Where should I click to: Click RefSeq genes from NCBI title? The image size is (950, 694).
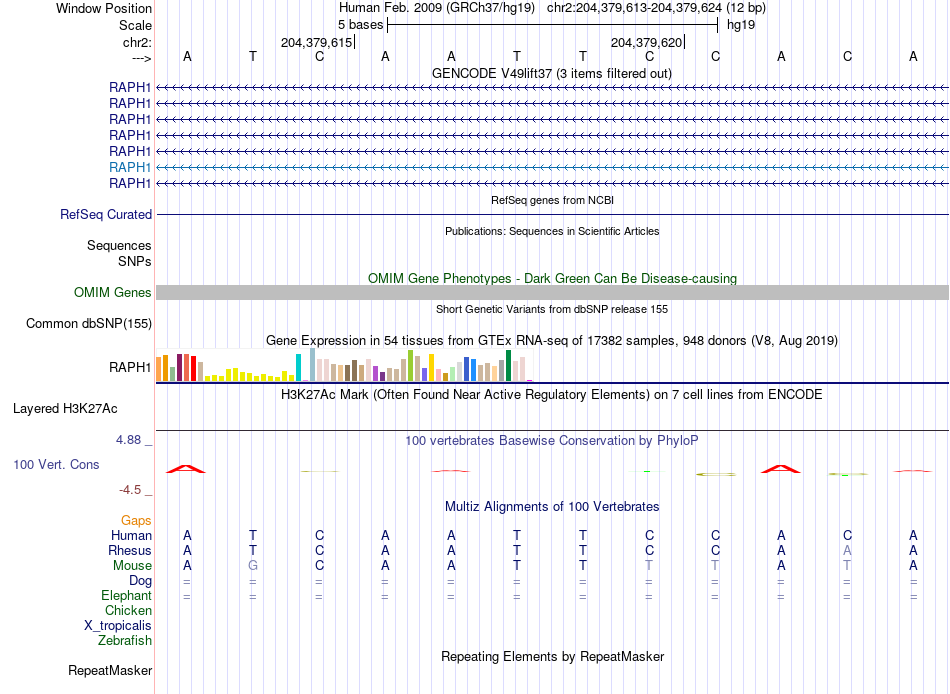(553, 200)
